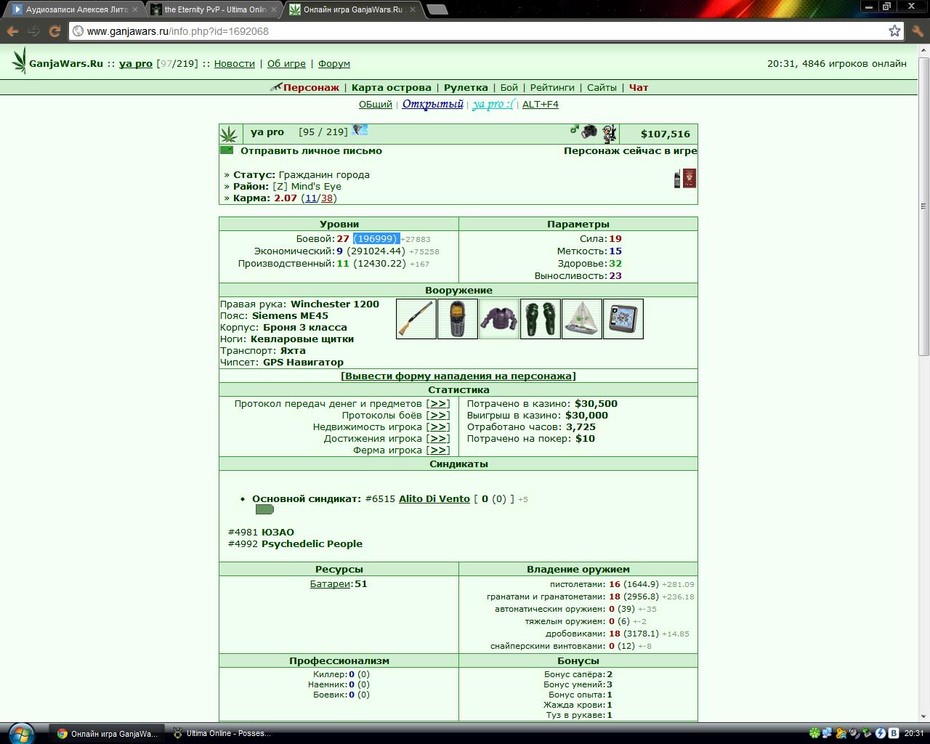This screenshot has height=744, width=930.
Task: Select the 'ya pro :(' chat channel link
Action: [x=493, y=104]
